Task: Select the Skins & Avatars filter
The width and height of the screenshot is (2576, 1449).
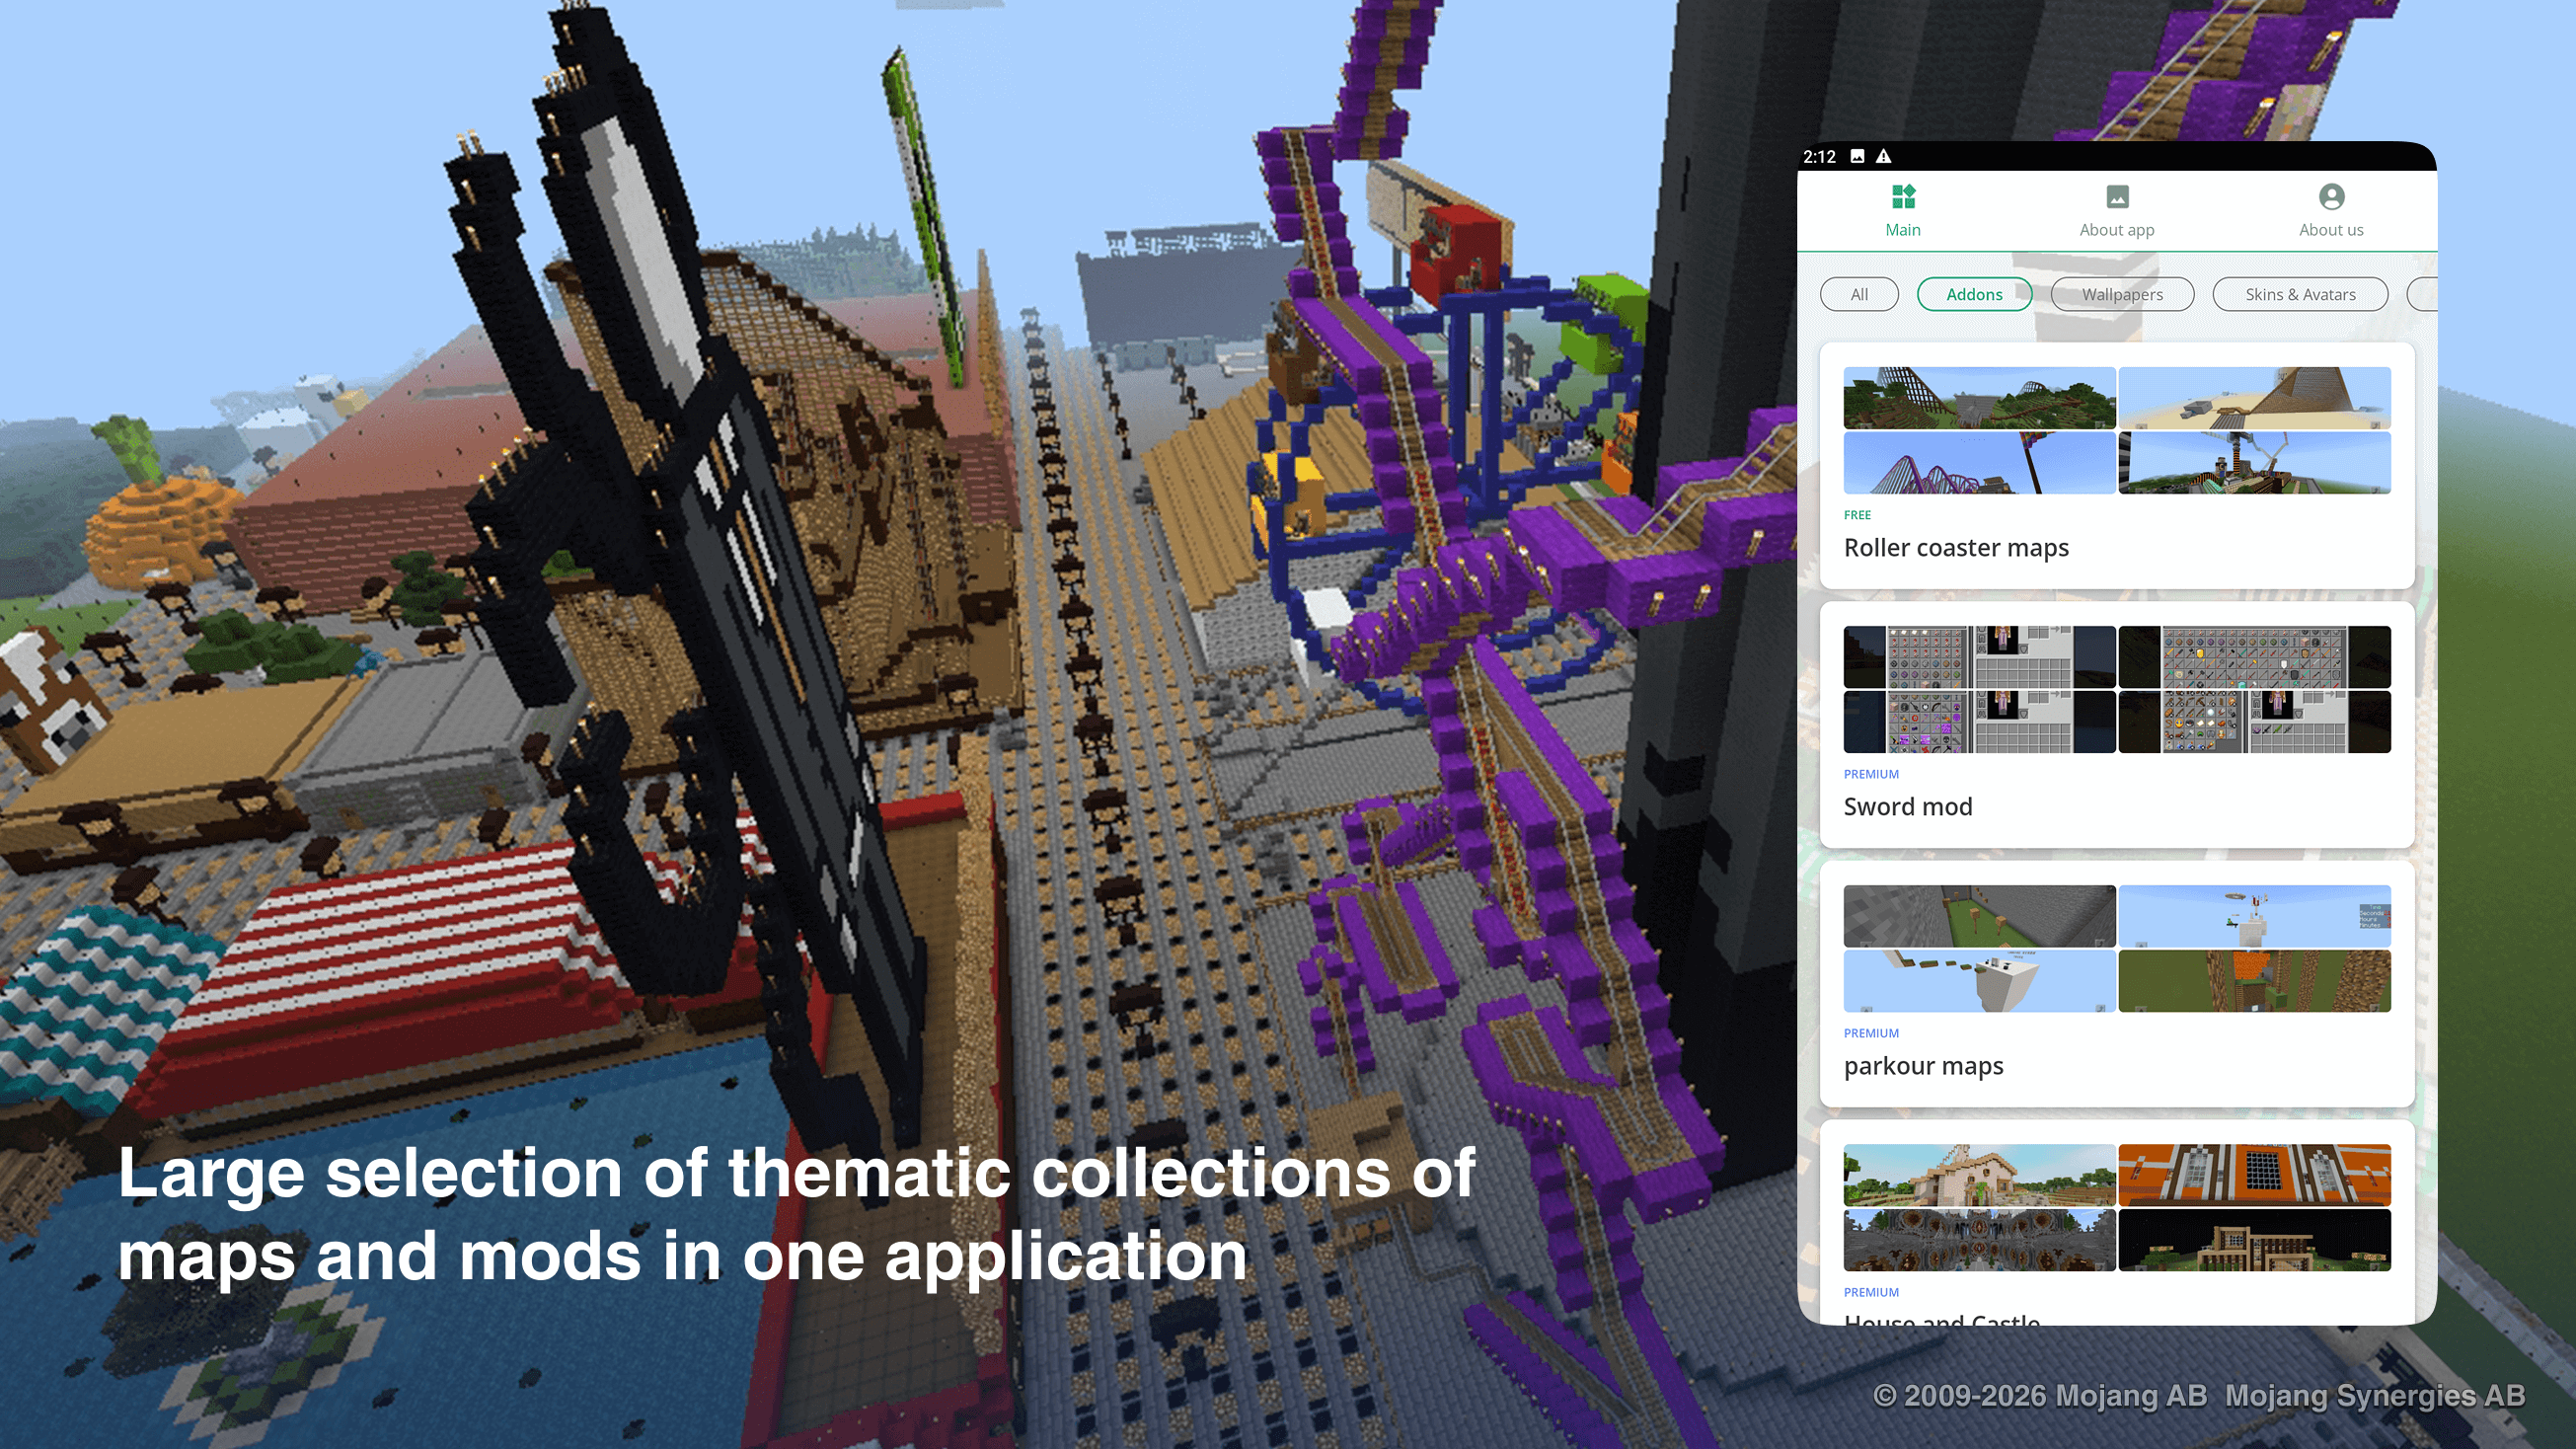Action: tap(2300, 294)
